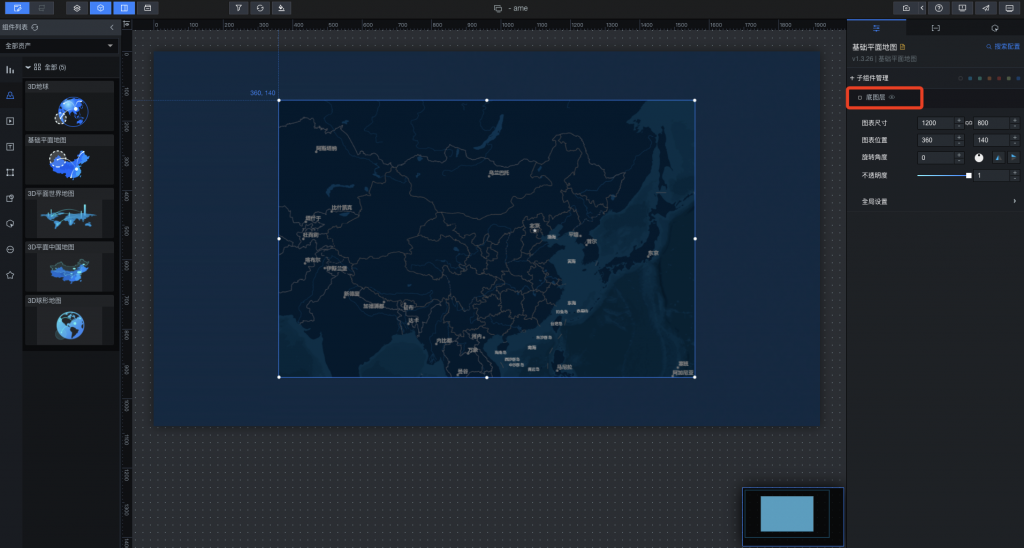Toggle the size aspect-ratio lock link
This screenshot has width=1024, height=548.
[x=968, y=123]
